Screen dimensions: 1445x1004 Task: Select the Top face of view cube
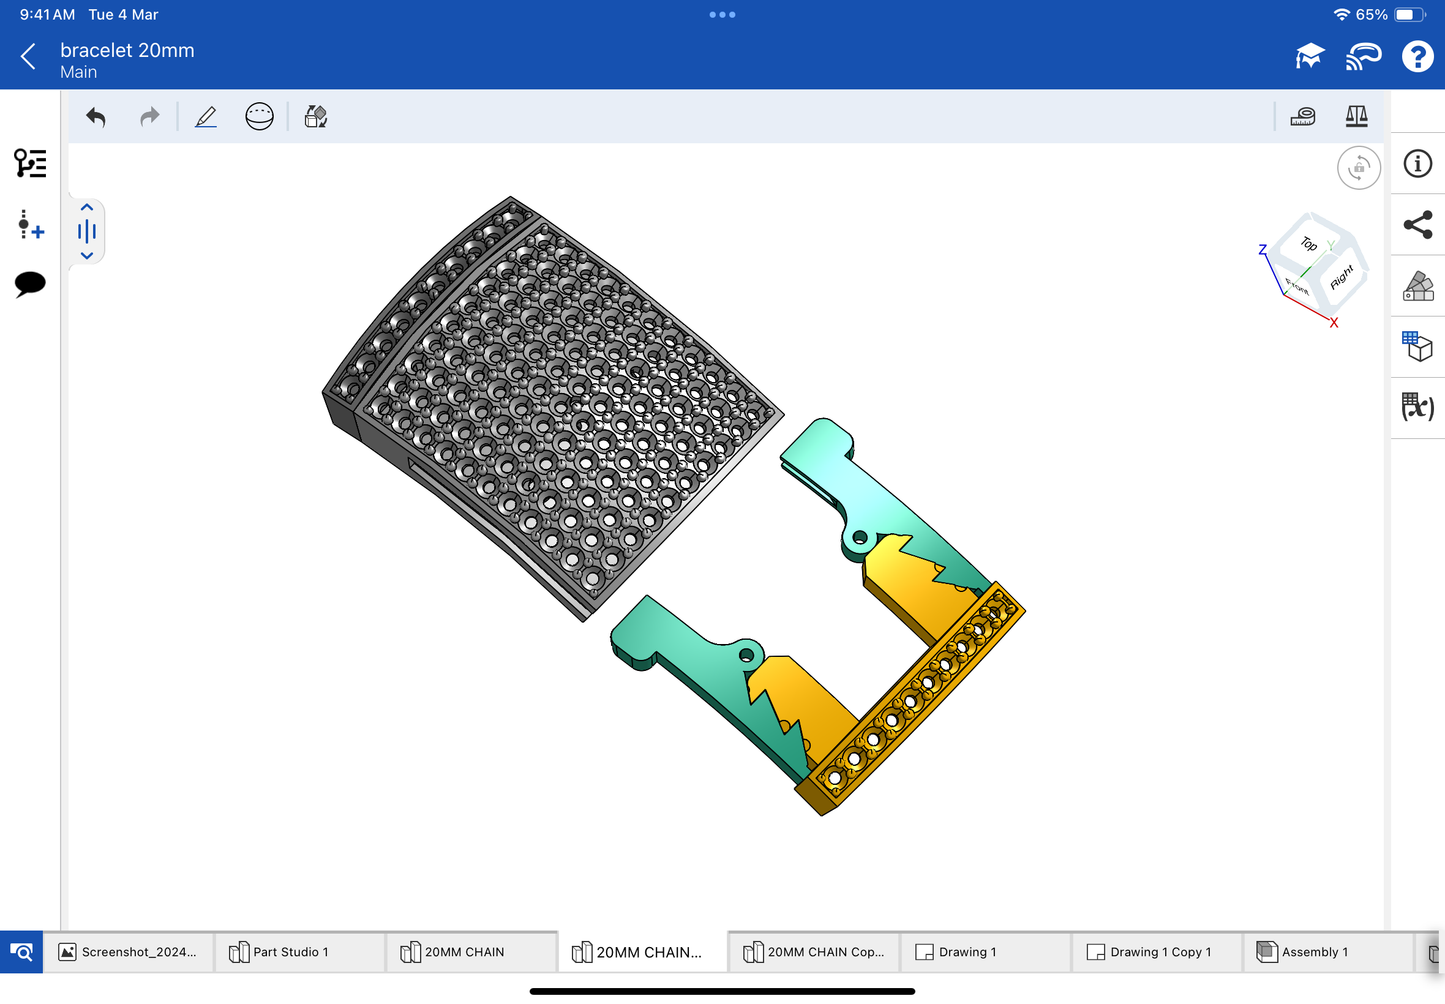coord(1309,244)
